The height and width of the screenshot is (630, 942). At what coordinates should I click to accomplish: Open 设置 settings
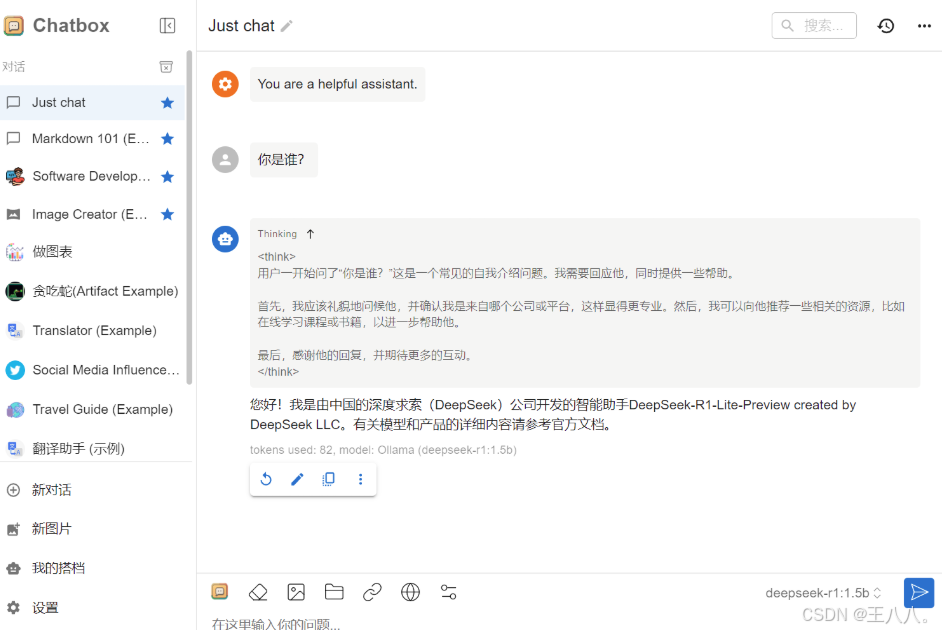[x=96, y=608]
